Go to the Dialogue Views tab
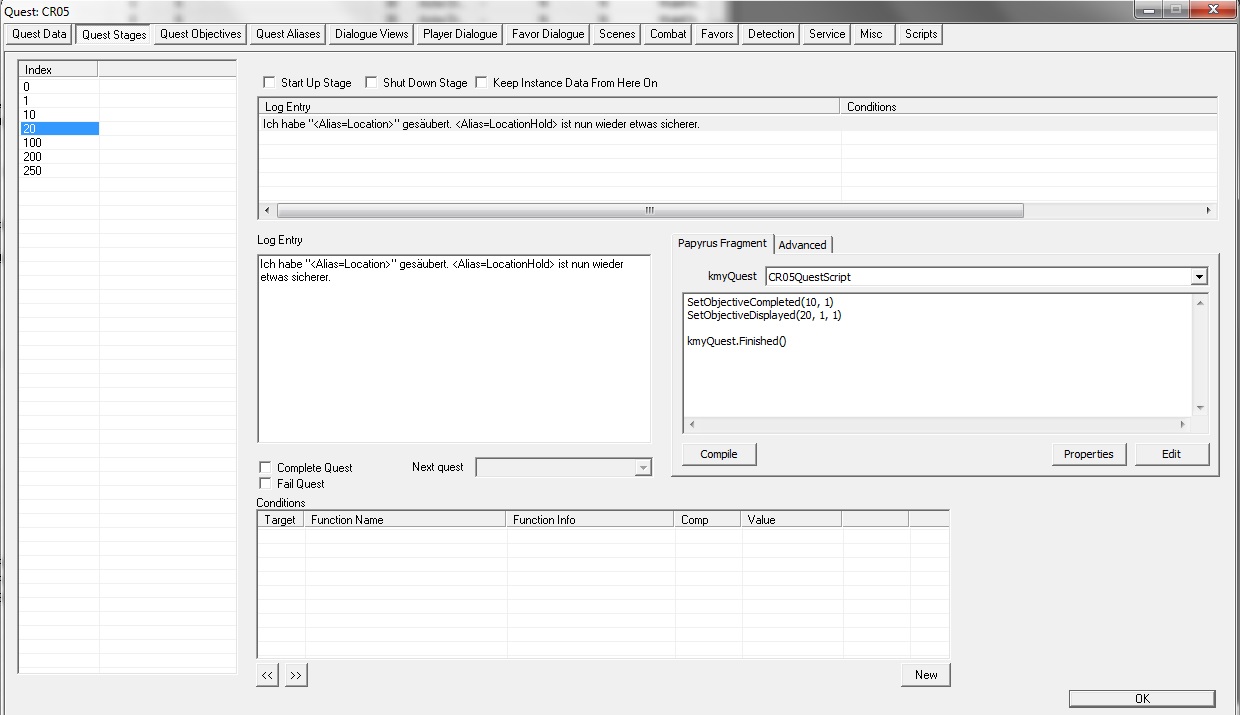This screenshot has height=715, width=1240. [x=372, y=34]
